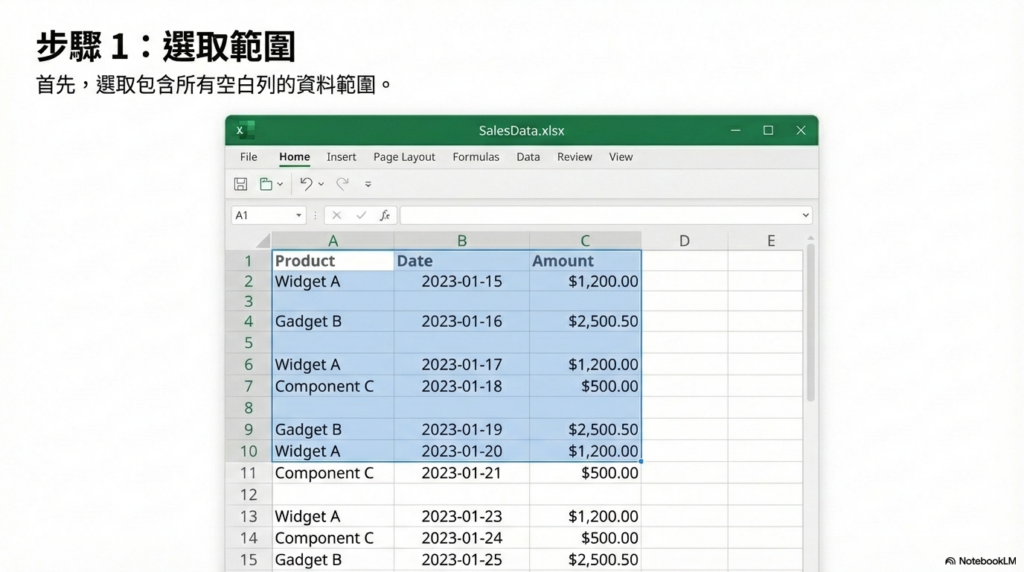Screen dimensions: 1024x572
Task: Click the Cancel X icon beside formula bar
Action: (x=337, y=215)
